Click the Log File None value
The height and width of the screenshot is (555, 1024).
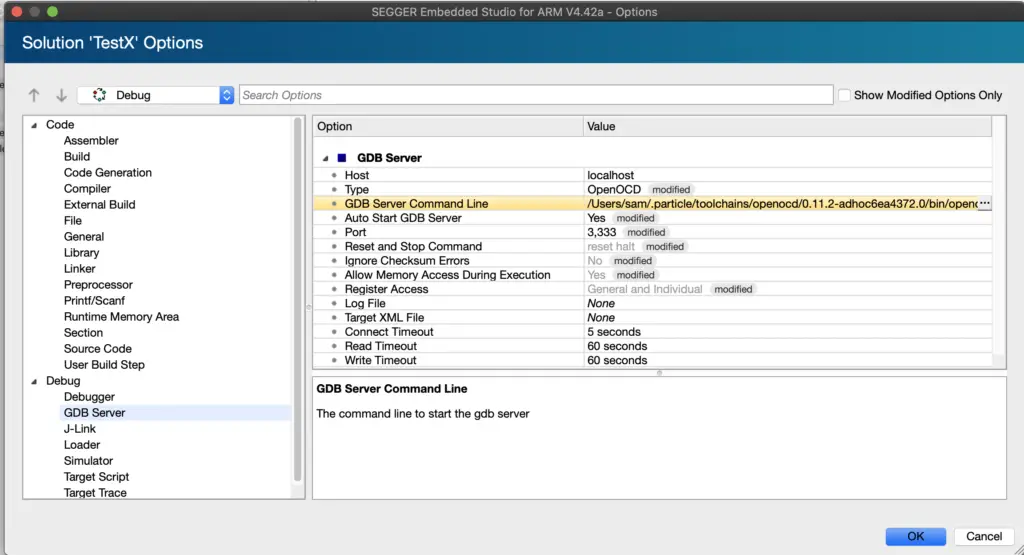pos(601,304)
